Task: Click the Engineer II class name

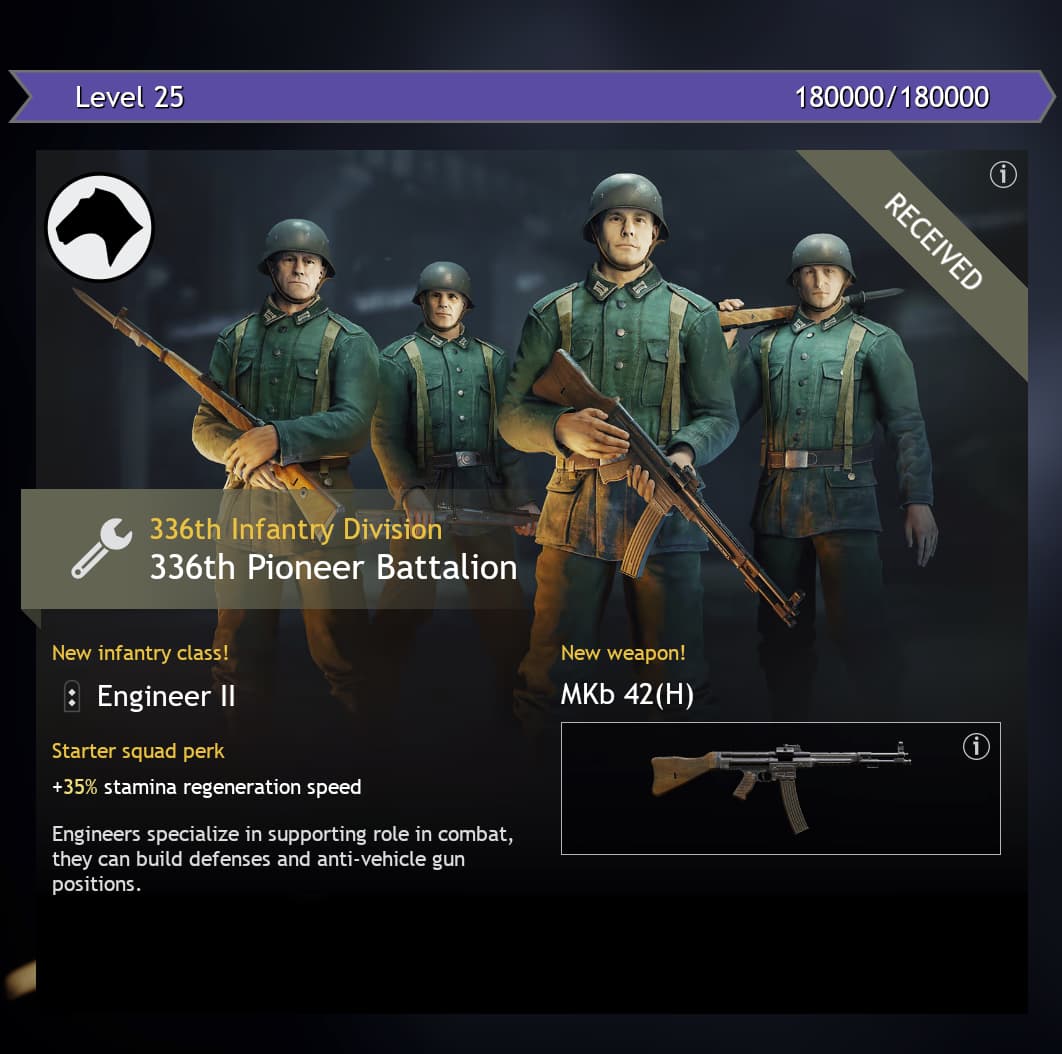Action: tap(166, 696)
